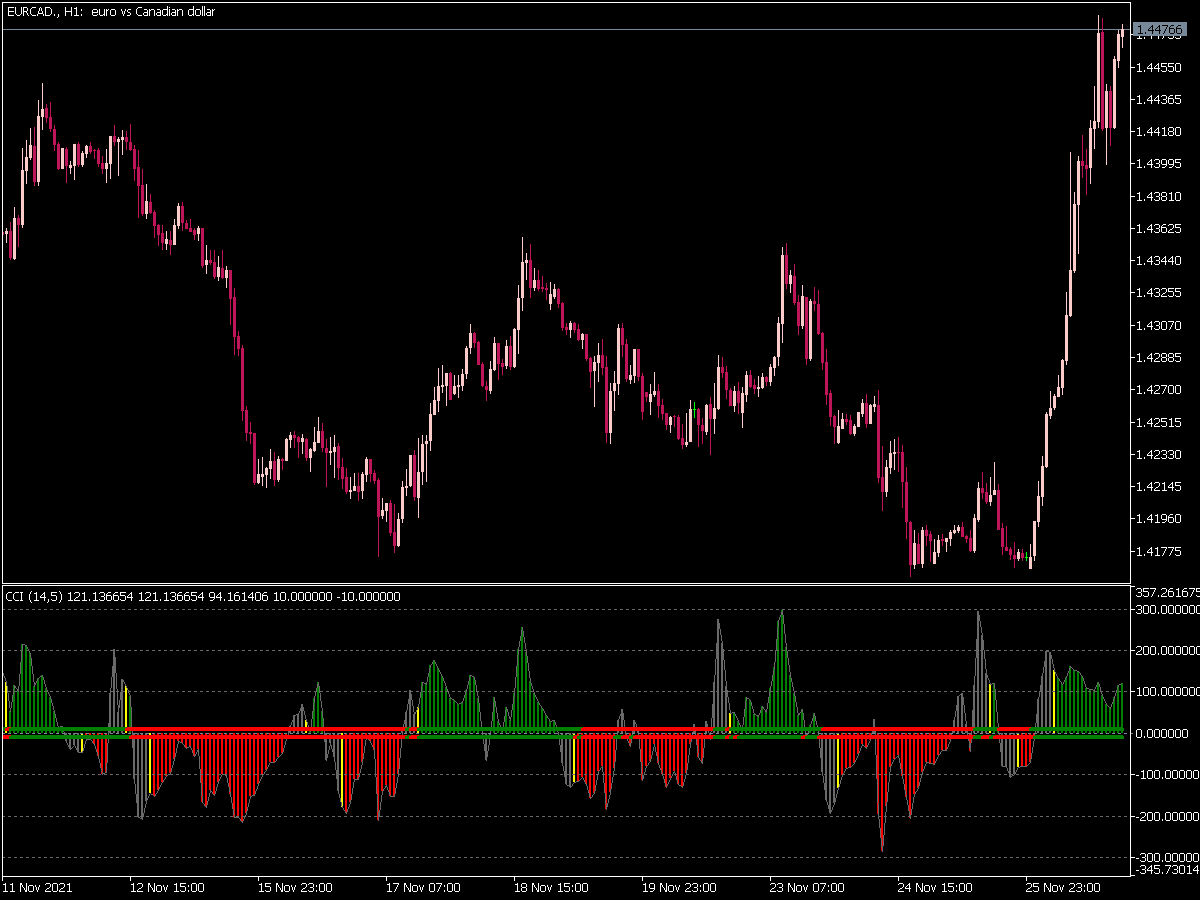This screenshot has height=900, width=1200.
Task: Click the 15 Nov 23:00 time label
Action: 295,887
